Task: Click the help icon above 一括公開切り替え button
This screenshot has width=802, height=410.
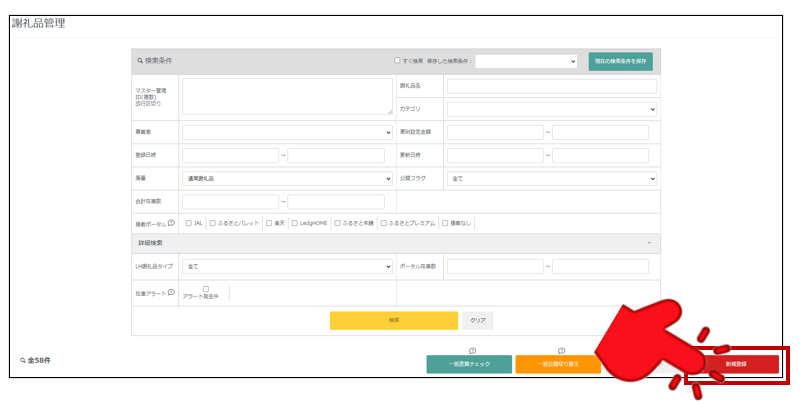Action: point(562,350)
